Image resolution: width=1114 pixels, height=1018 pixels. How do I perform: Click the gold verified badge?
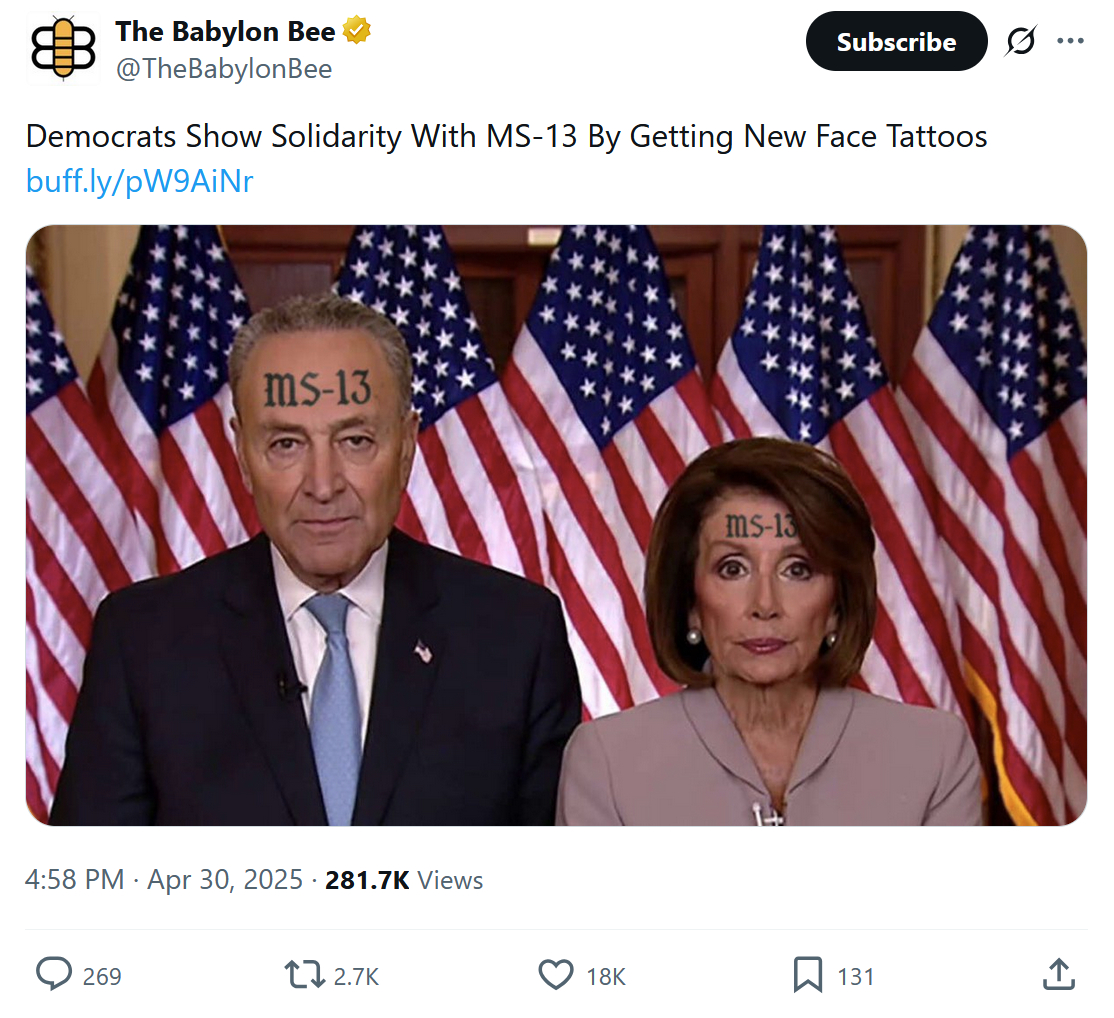coord(358,31)
